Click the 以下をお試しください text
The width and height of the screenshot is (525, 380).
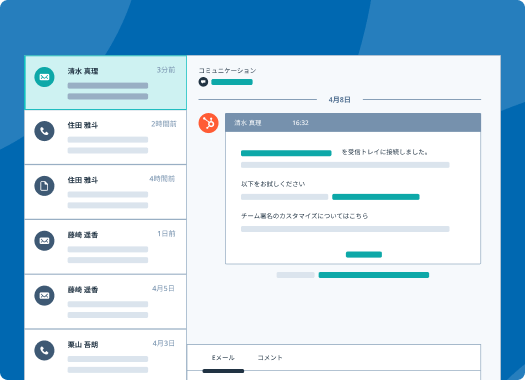(x=273, y=184)
